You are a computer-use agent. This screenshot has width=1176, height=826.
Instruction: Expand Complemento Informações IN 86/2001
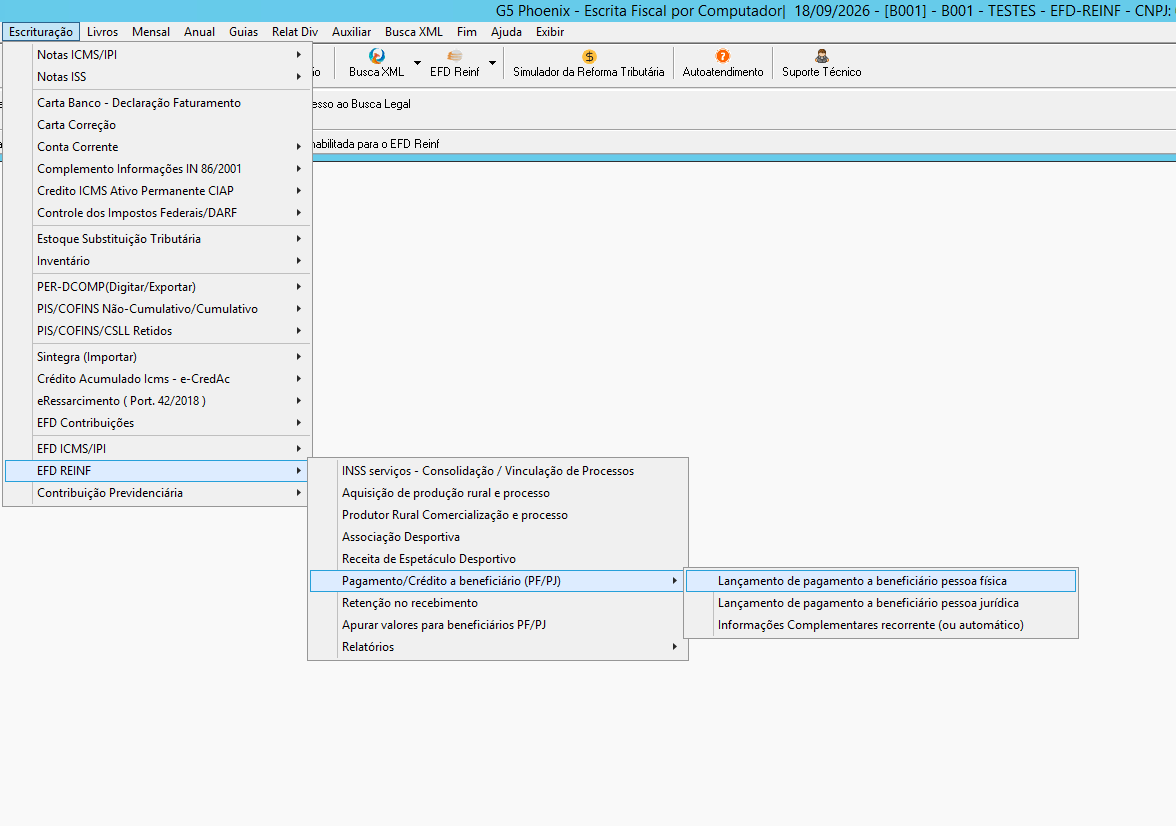(x=158, y=169)
